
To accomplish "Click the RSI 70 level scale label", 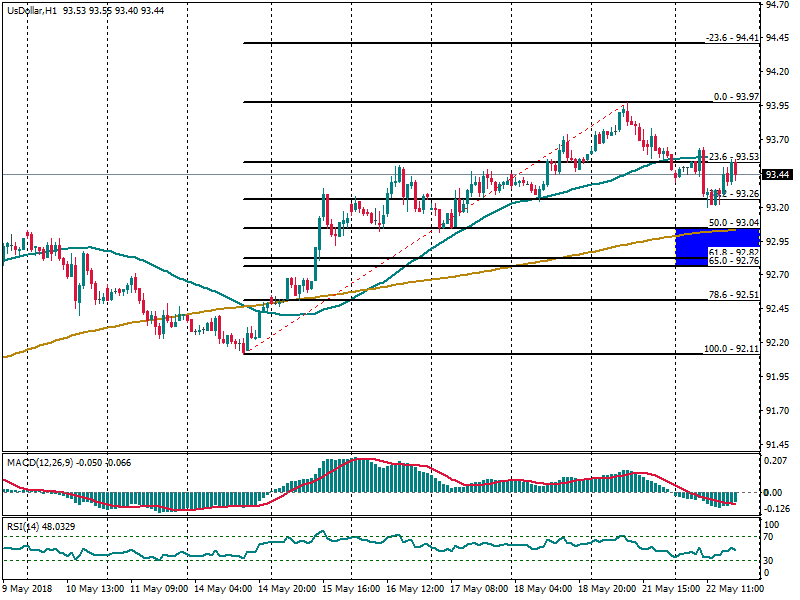I will tap(770, 537).
